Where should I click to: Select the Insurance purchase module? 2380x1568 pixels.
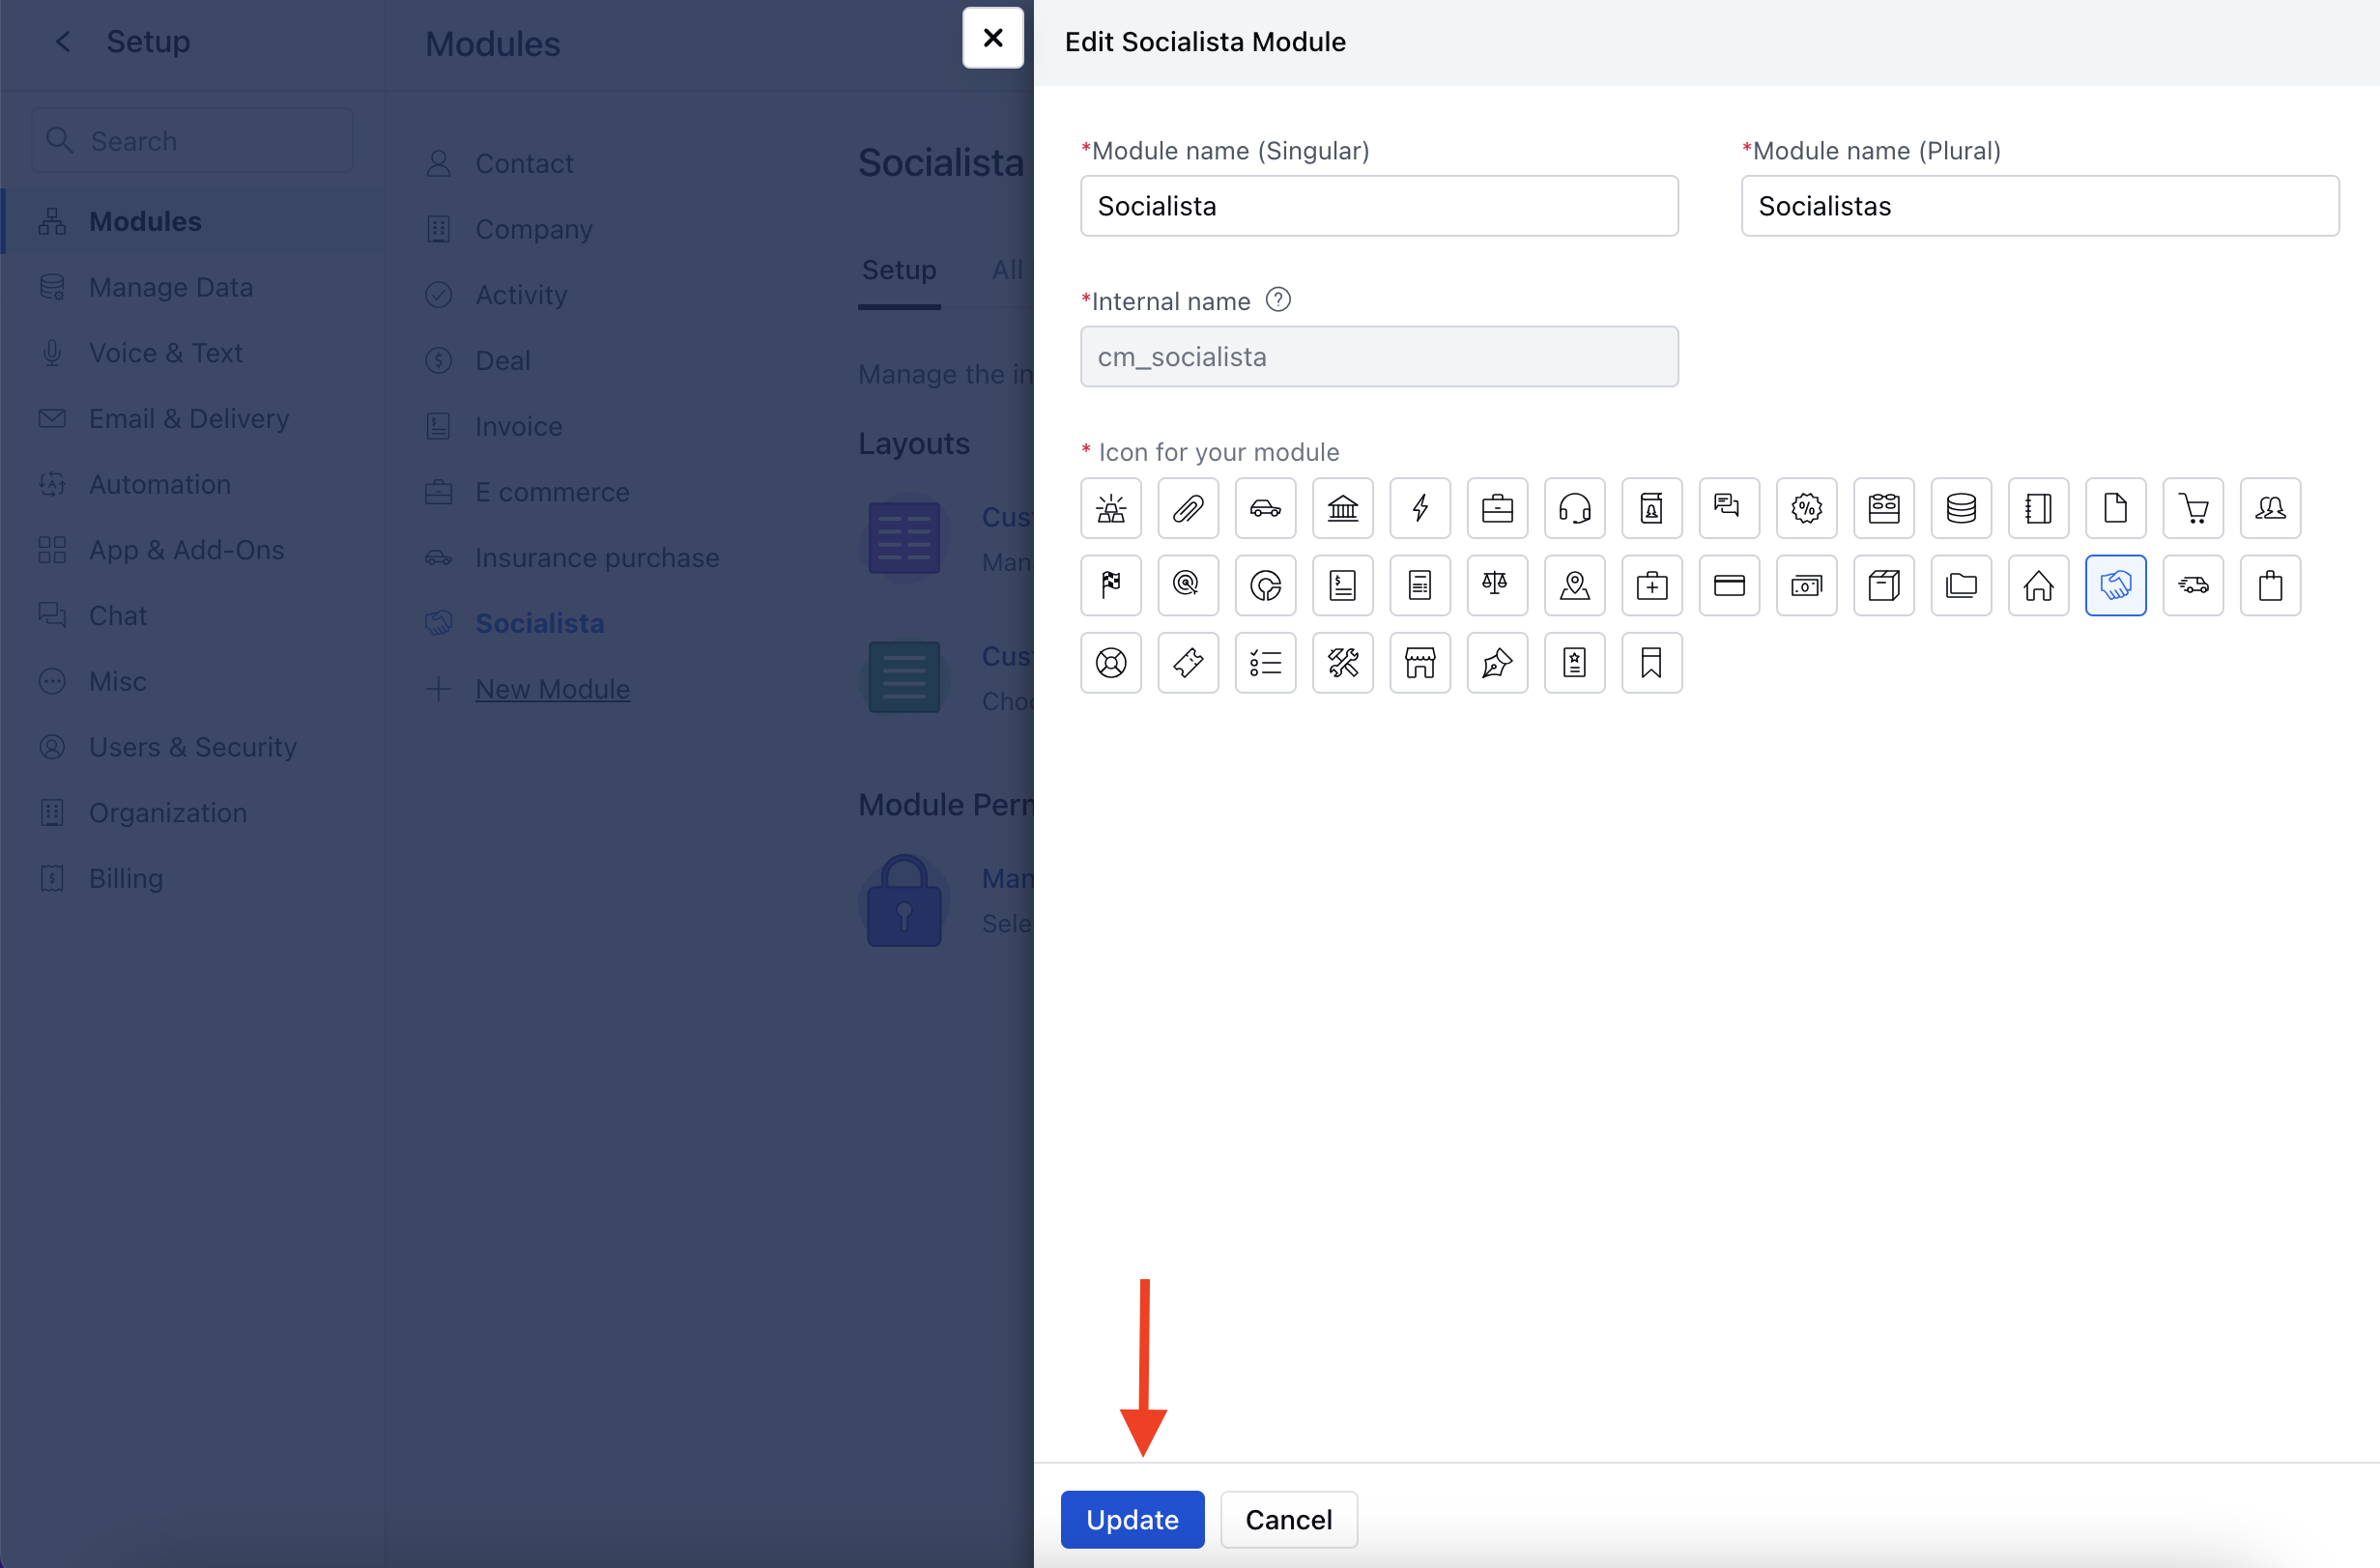[x=596, y=558]
